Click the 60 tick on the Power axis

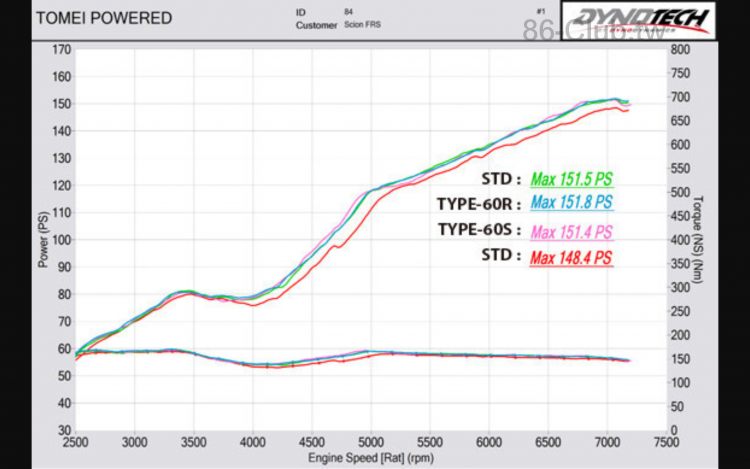click(x=64, y=349)
